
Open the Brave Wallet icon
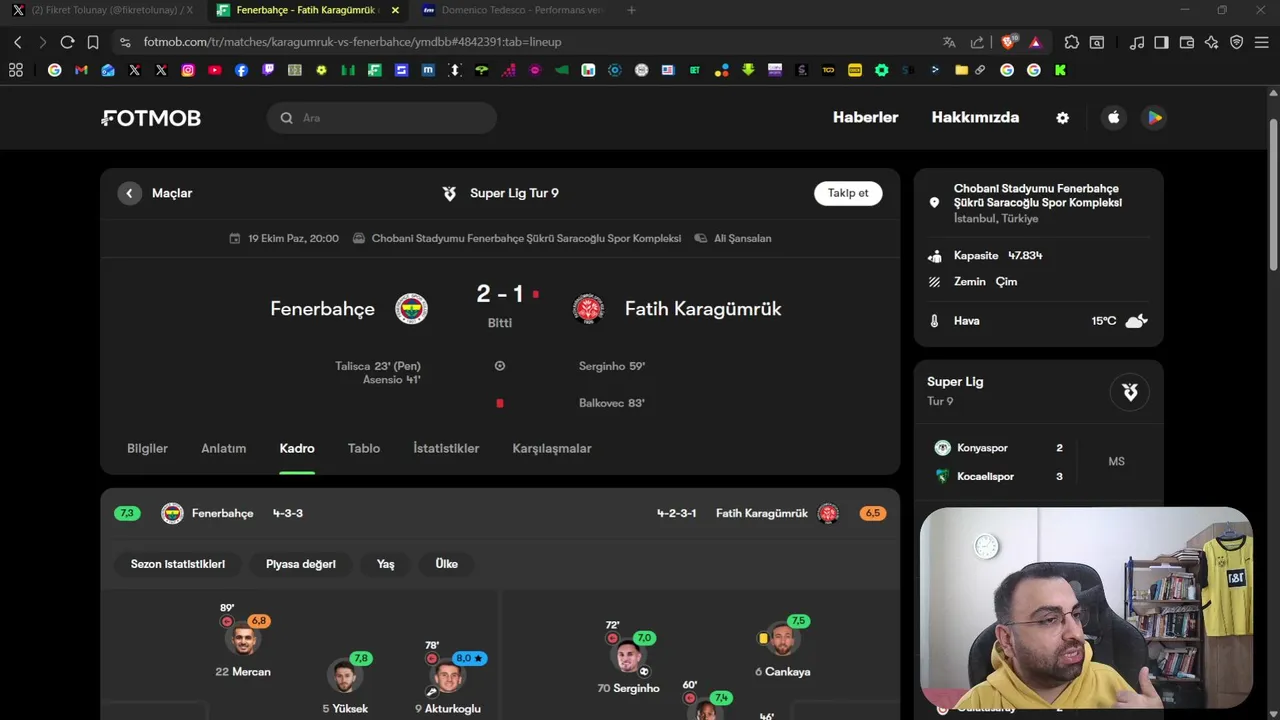[1187, 42]
